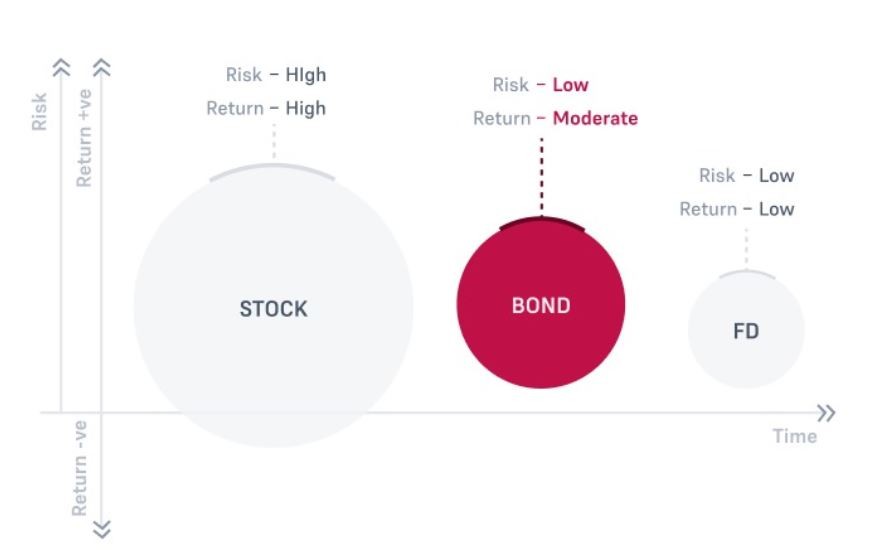Click the dark arc atop BOND circle
871x550 pixels.
point(542,223)
